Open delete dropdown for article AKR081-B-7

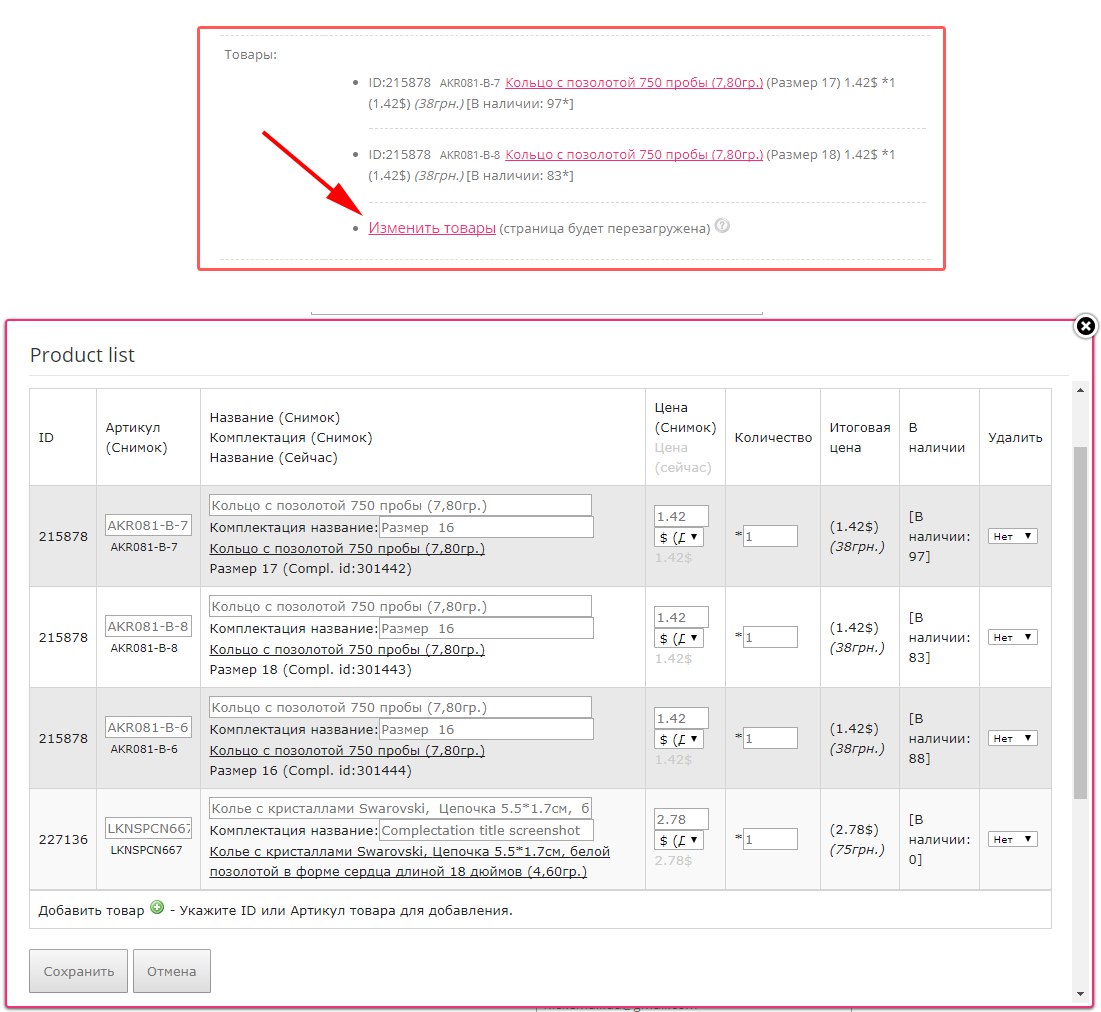click(1013, 537)
